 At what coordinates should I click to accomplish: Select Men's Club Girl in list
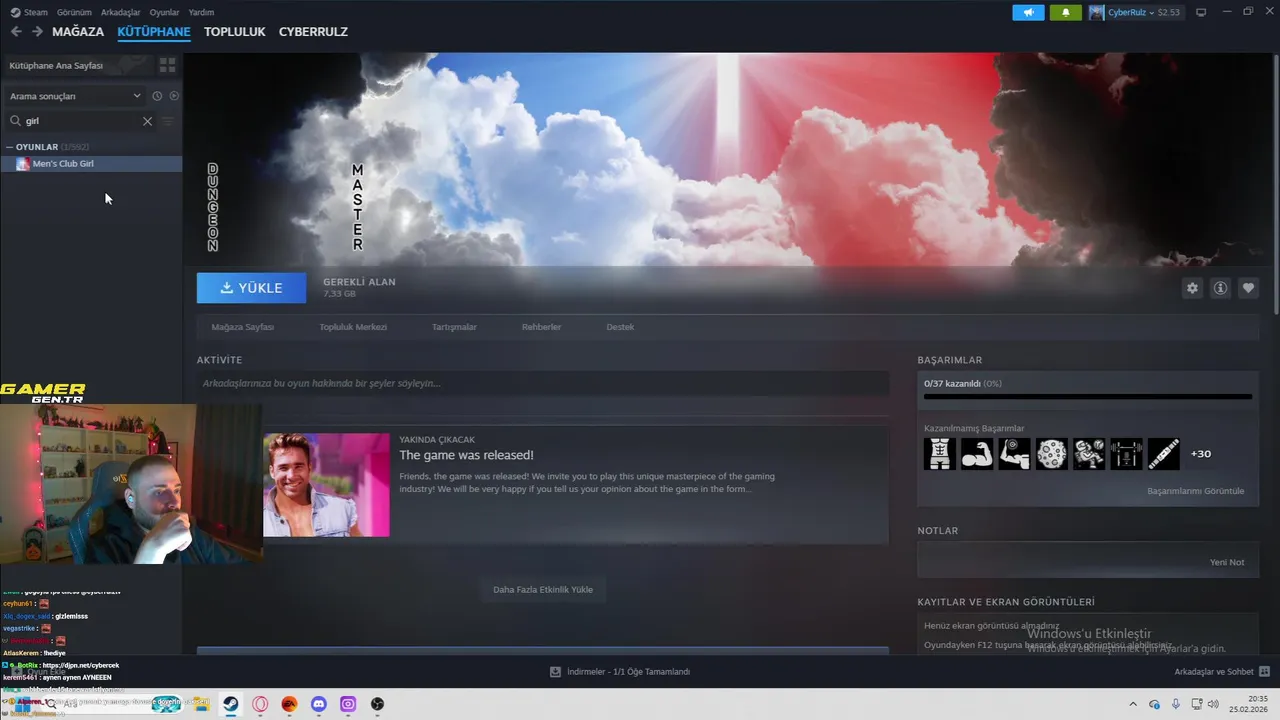point(92,164)
